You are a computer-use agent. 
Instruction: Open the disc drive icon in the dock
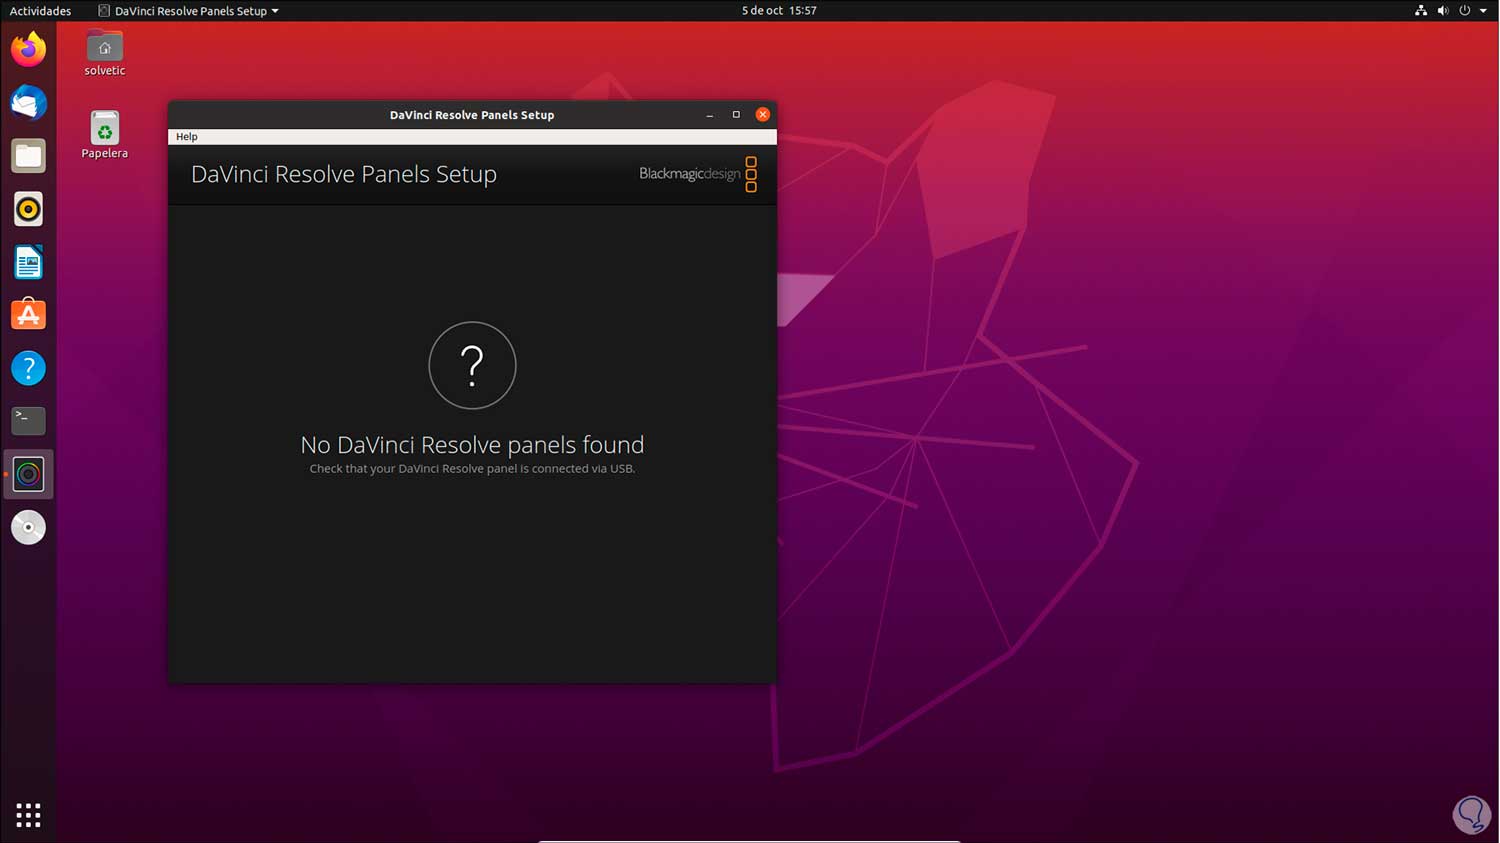[x=28, y=527]
